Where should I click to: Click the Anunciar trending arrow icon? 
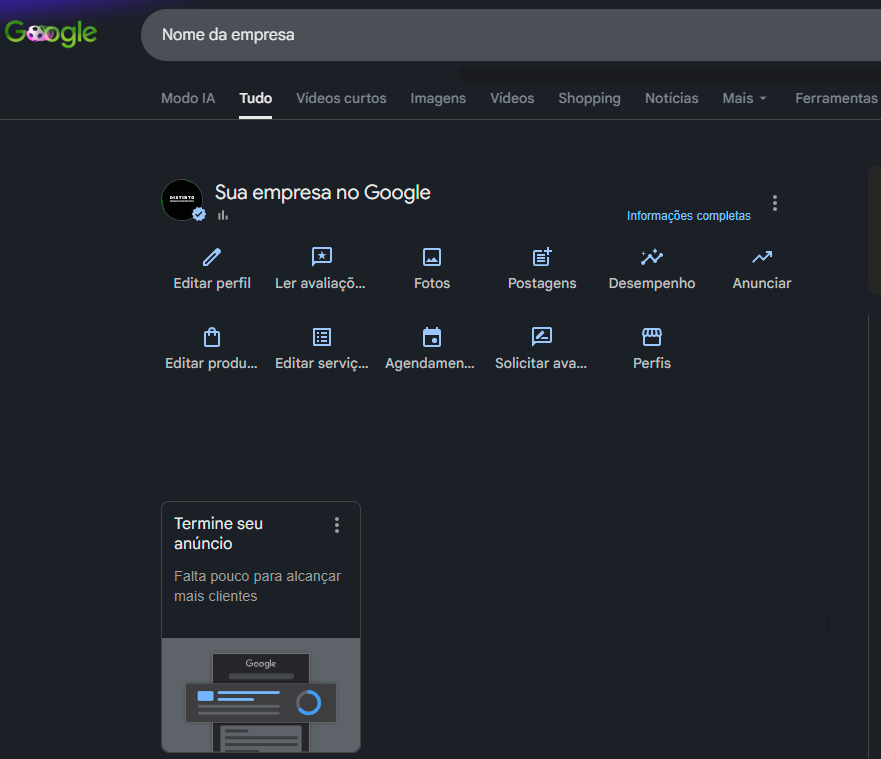tap(762, 257)
